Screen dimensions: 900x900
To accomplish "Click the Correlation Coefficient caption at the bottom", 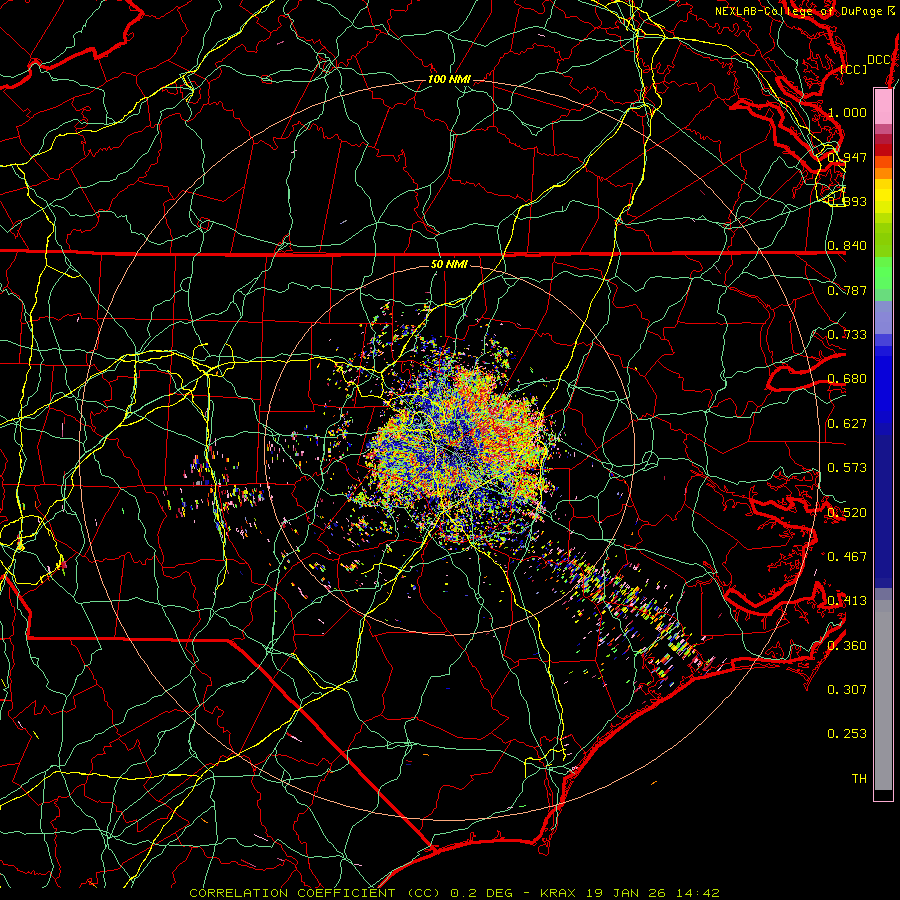I will click(x=455, y=893).
